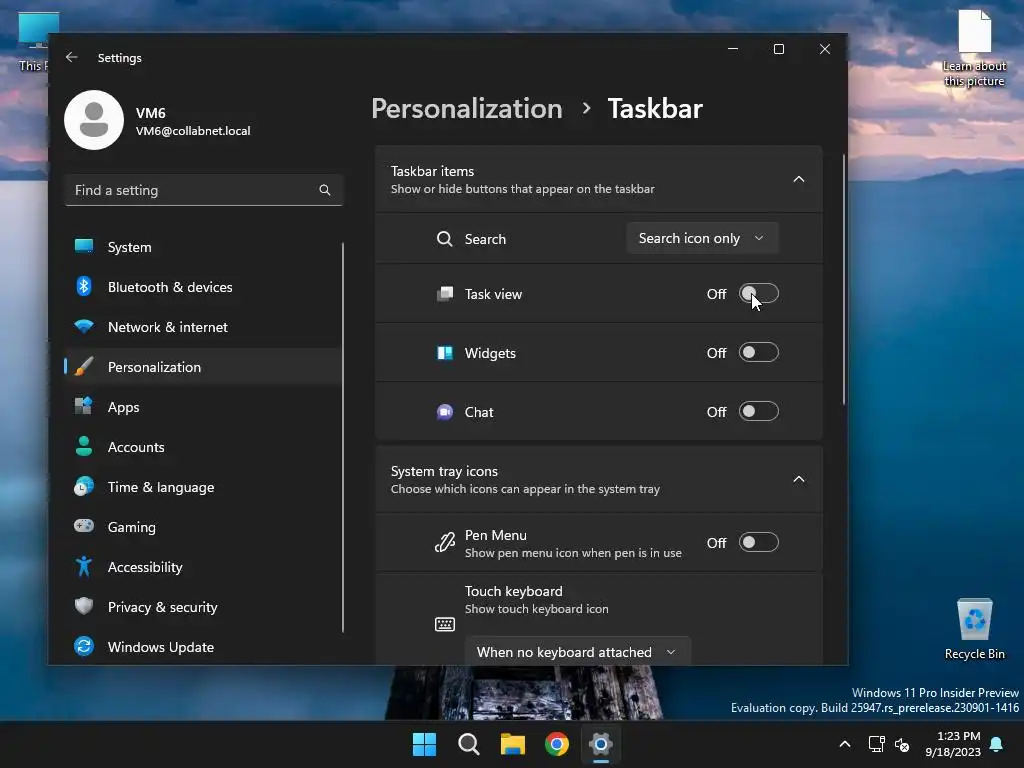The width and height of the screenshot is (1024, 768).
Task: Click the Settings gear icon on taskbar
Action: tap(601, 744)
